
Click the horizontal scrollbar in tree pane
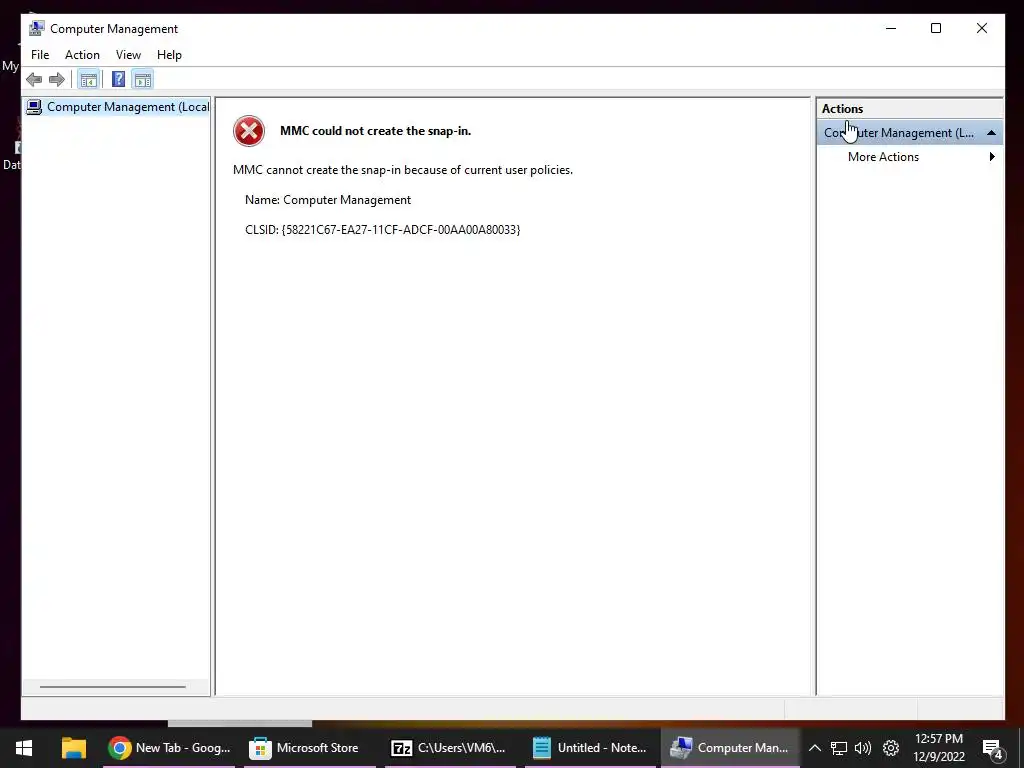click(112, 686)
